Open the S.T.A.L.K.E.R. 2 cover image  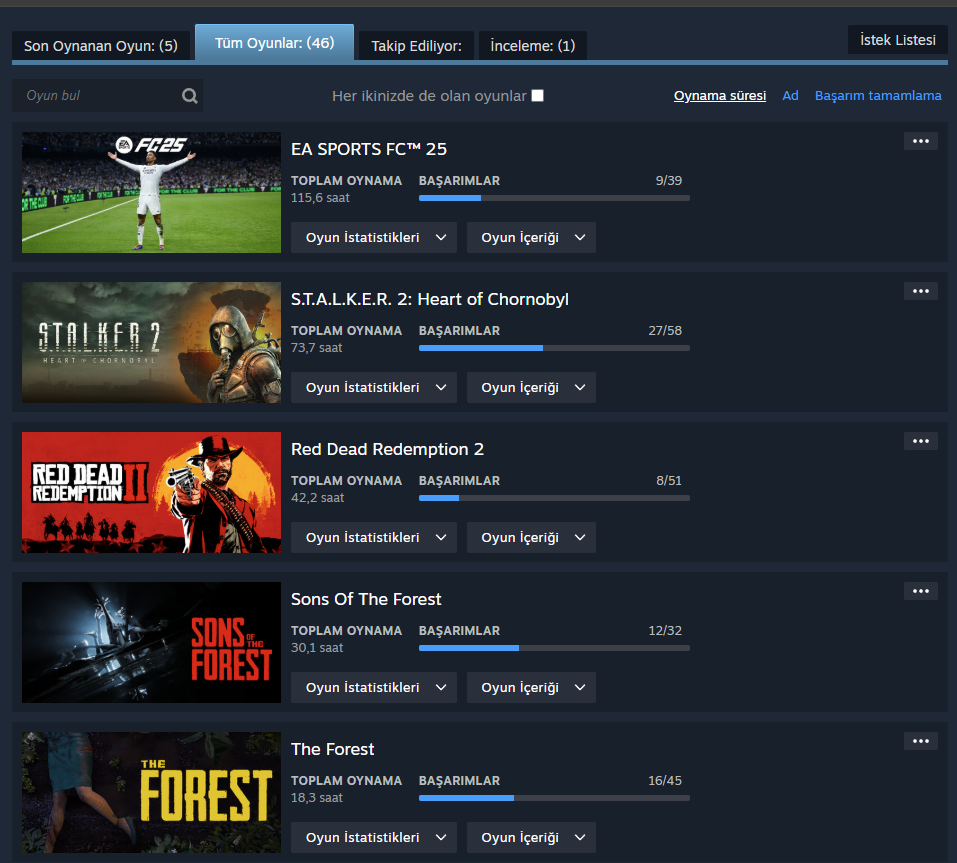[151, 342]
